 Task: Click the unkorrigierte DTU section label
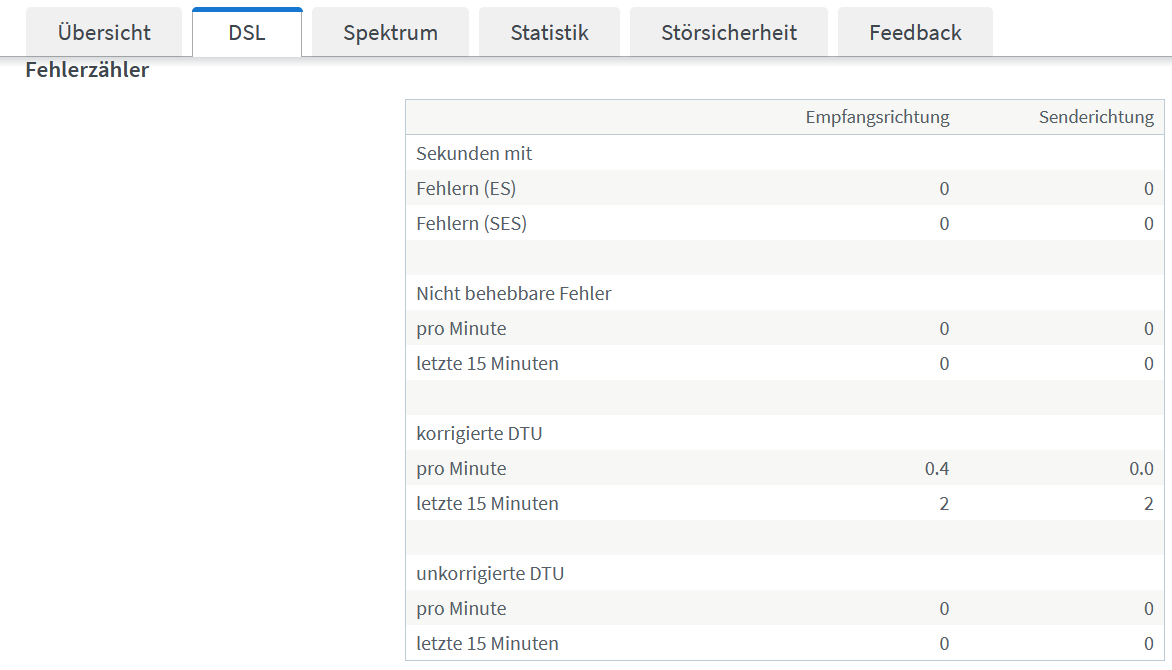pyautogui.click(x=490, y=574)
